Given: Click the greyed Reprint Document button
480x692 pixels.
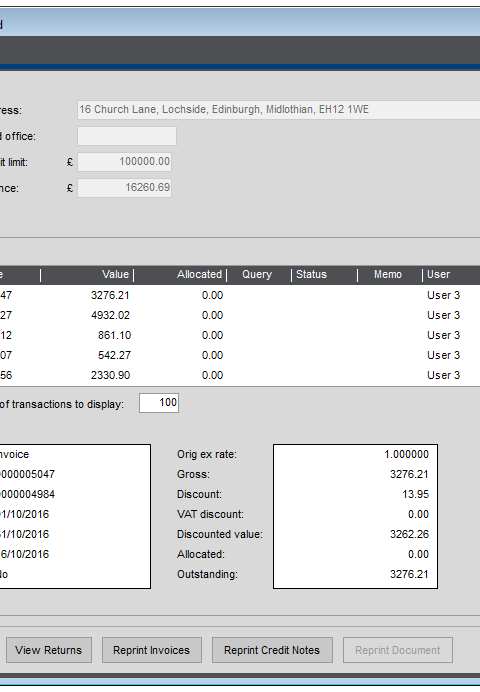Looking at the screenshot, I should pyautogui.click(x=398, y=650).
